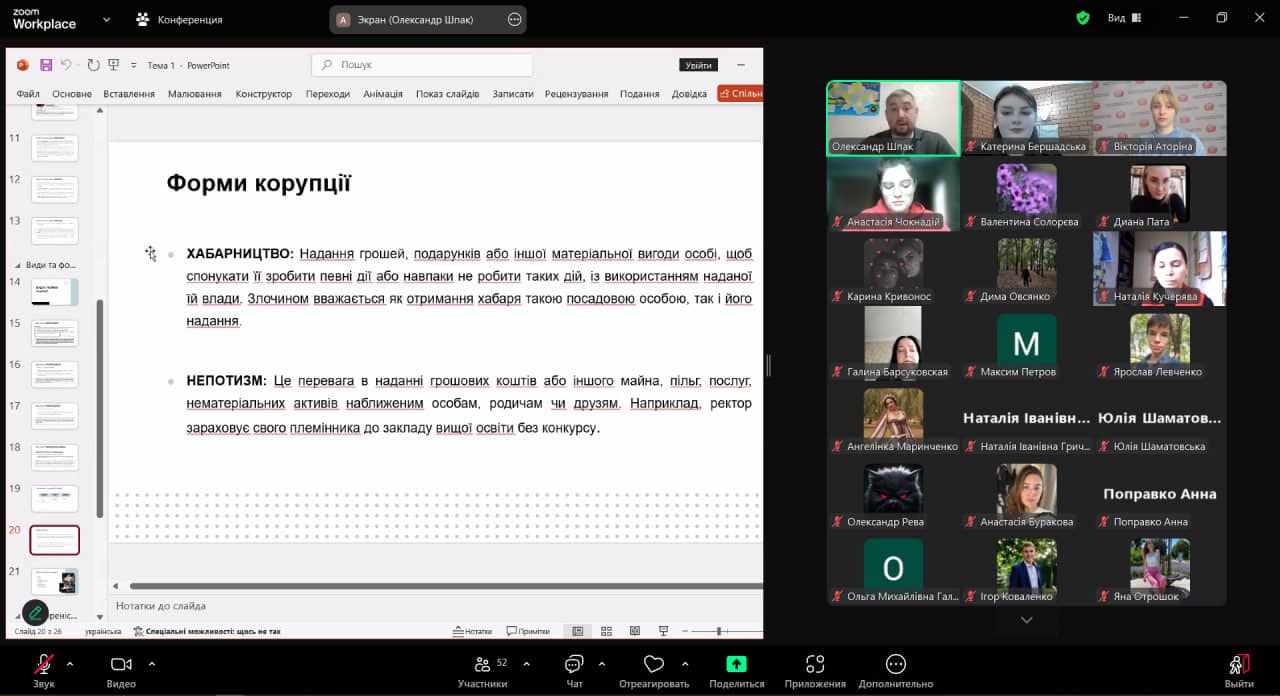Open the Zoom Workplace dropdown chevron
The width and height of the screenshot is (1280, 696).
(x=106, y=19)
